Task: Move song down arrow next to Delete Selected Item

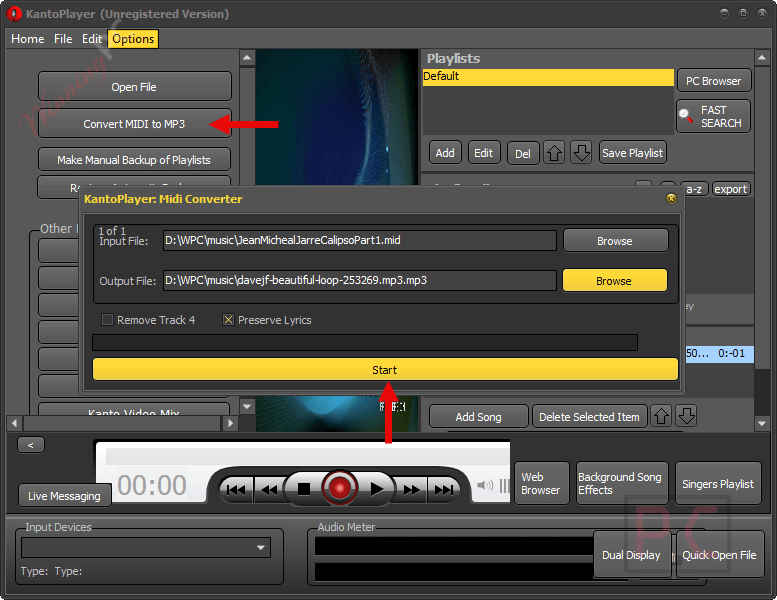Action: coord(687,416)
